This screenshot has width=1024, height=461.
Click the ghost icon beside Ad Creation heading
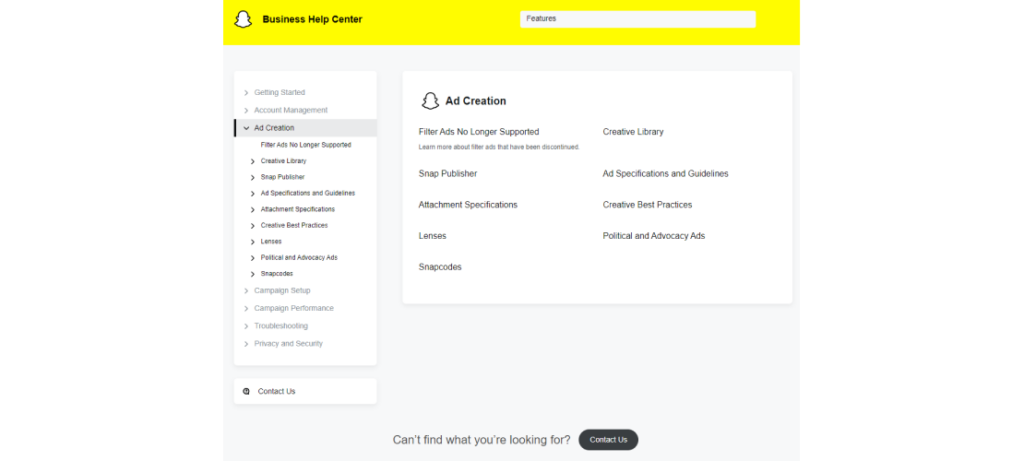430,101
